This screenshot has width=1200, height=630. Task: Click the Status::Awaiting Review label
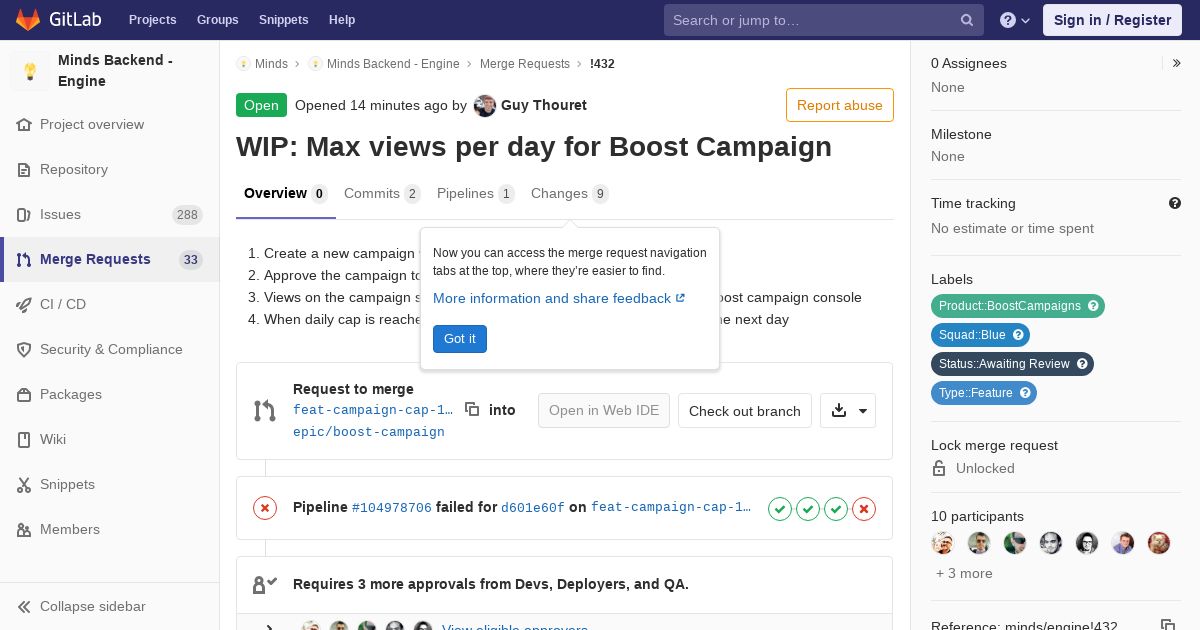[1012, 364]
